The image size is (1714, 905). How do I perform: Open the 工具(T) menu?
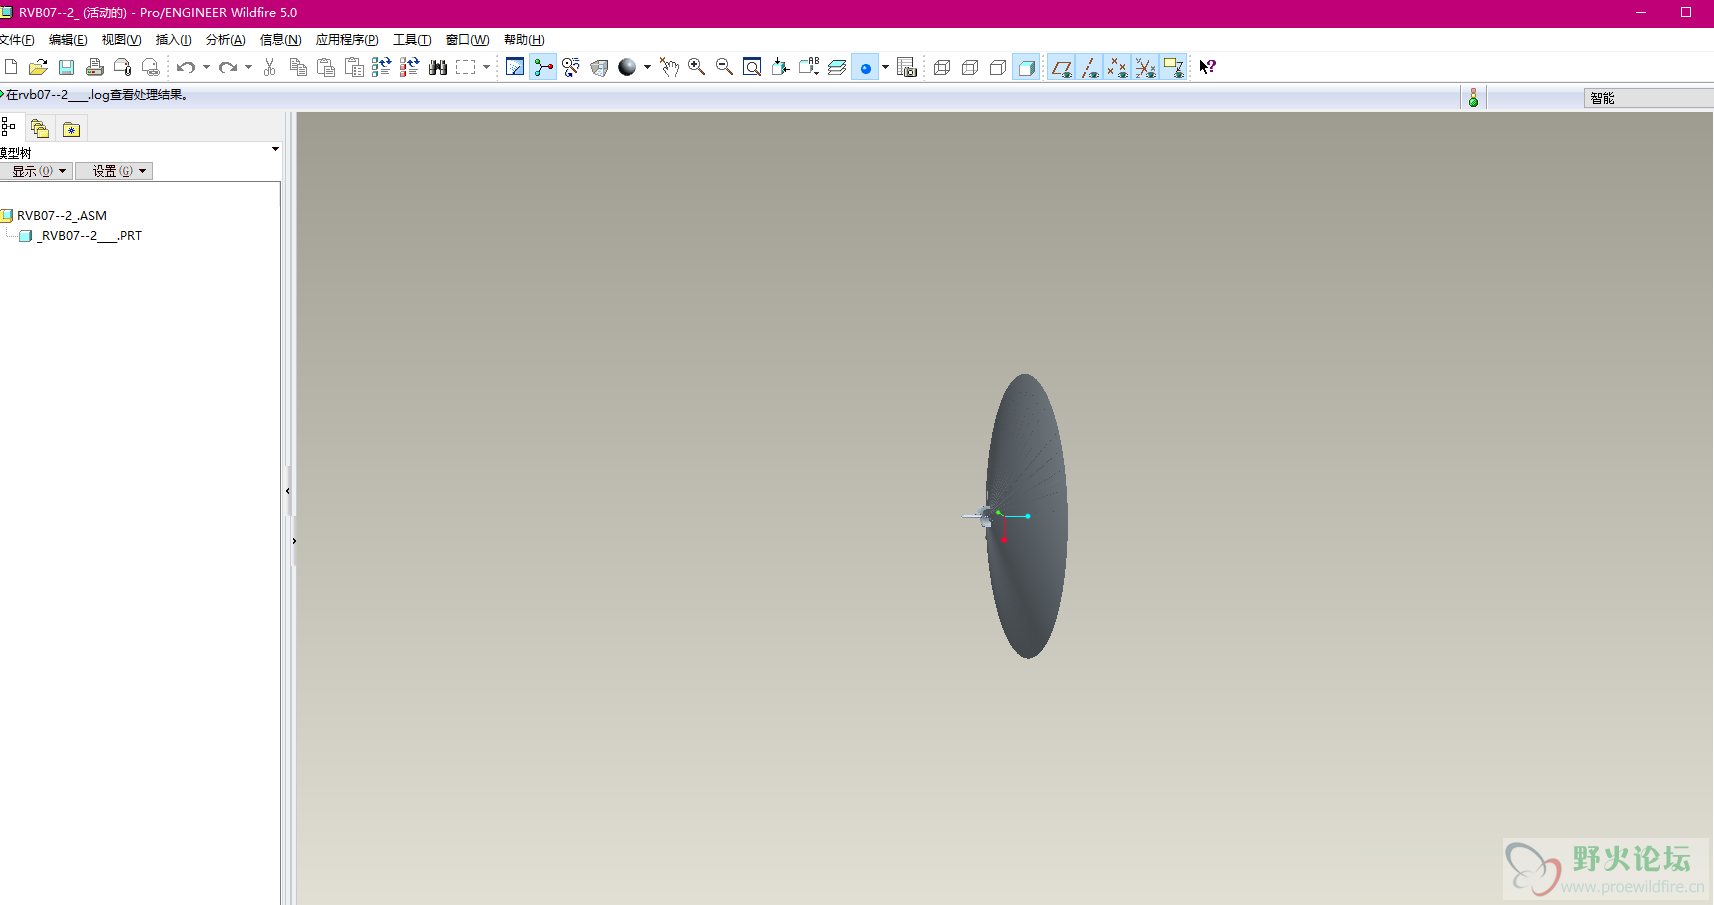(412, 40)
